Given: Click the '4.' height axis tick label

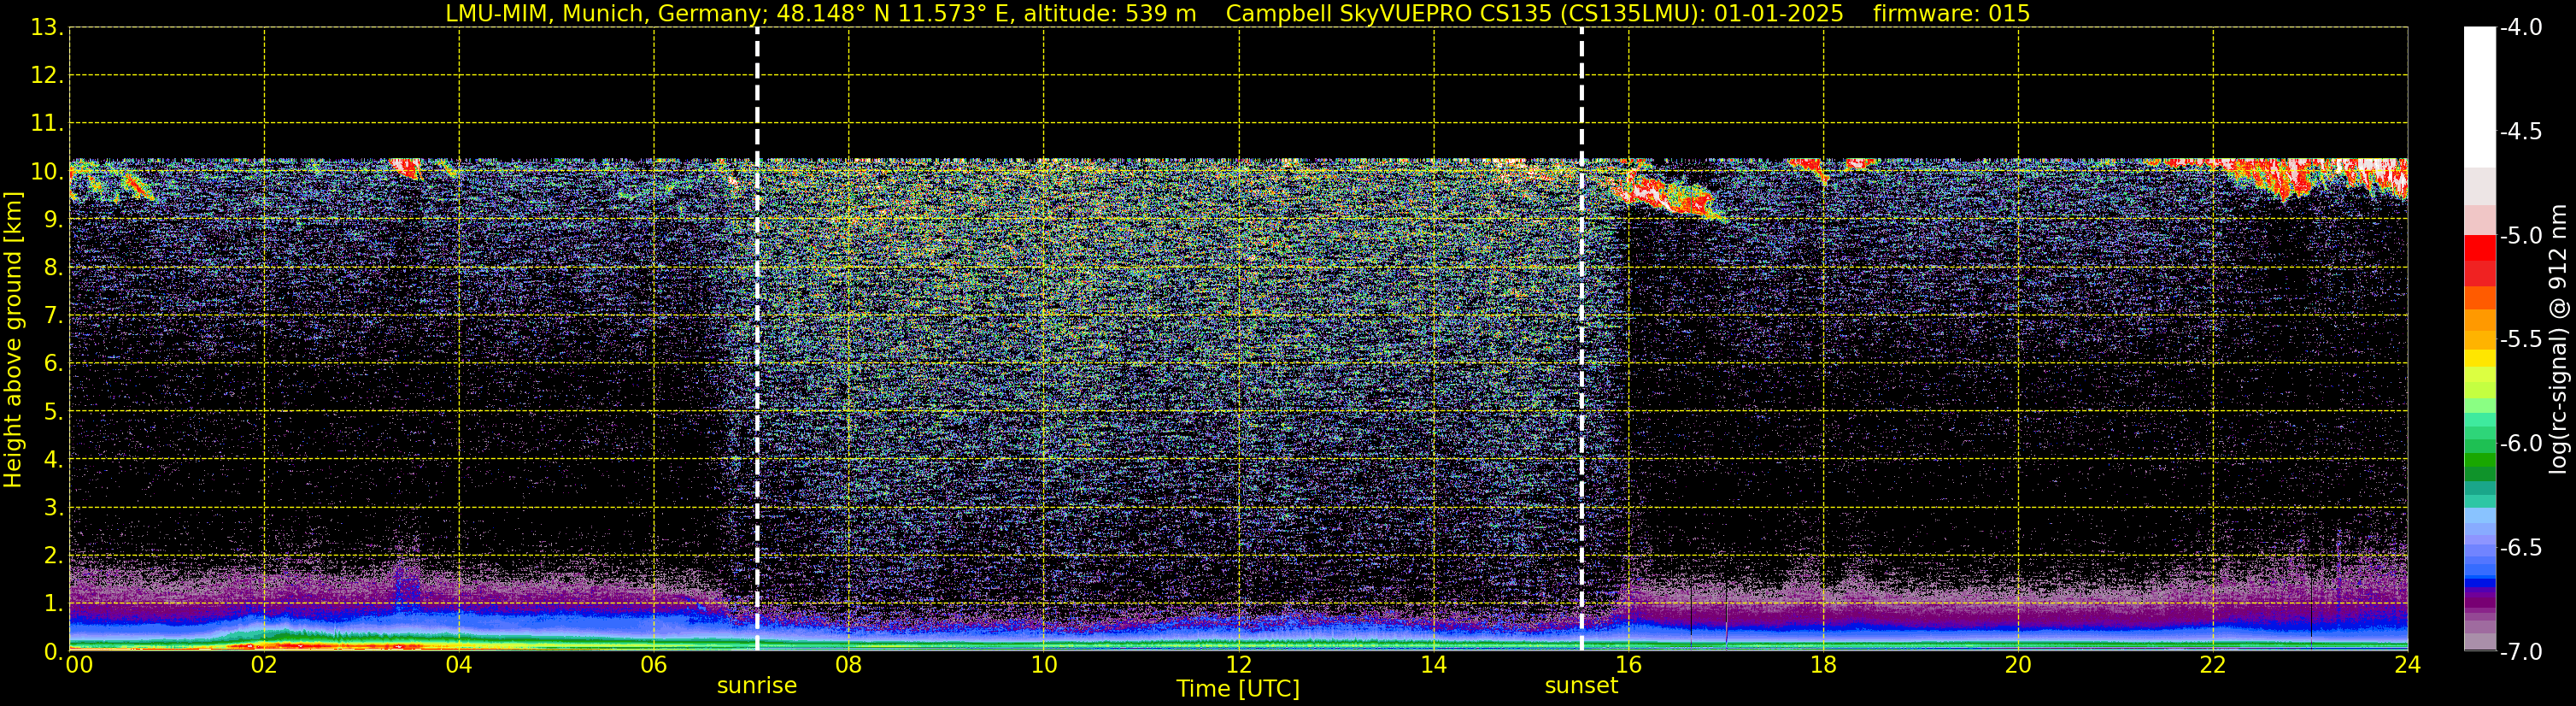Looking at the screenshot, I should click(54, 460).
